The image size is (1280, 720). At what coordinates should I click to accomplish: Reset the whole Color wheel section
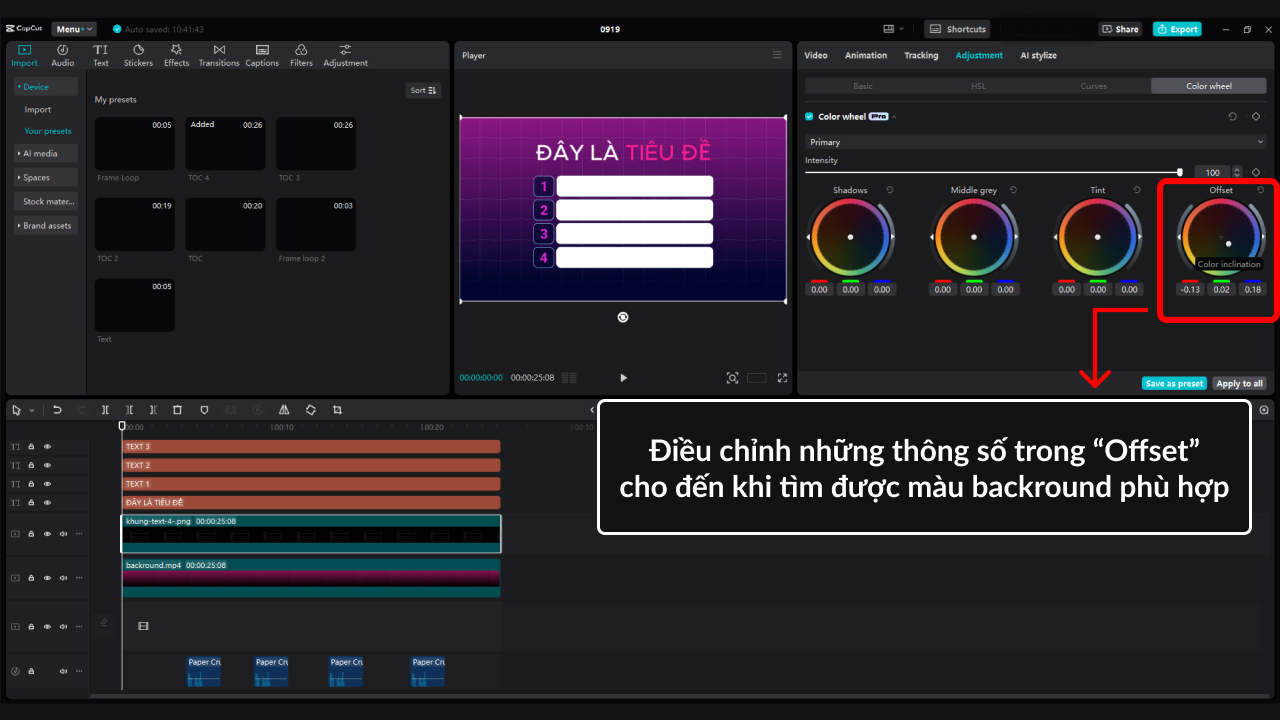[1233, 117]
